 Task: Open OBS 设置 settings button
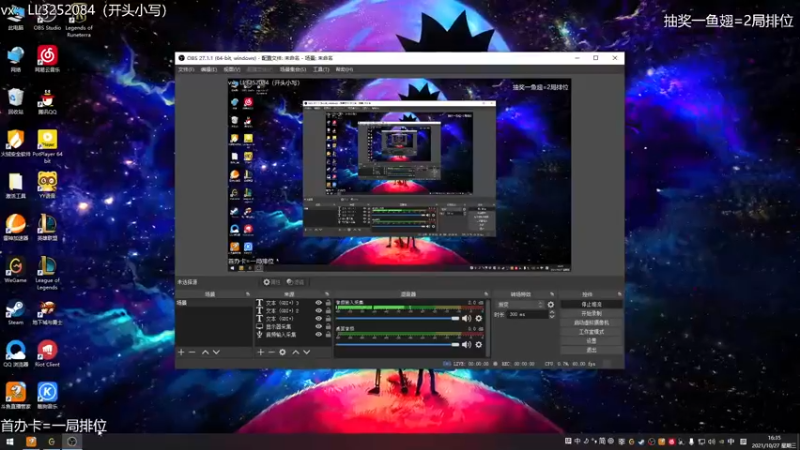point(591,341)
